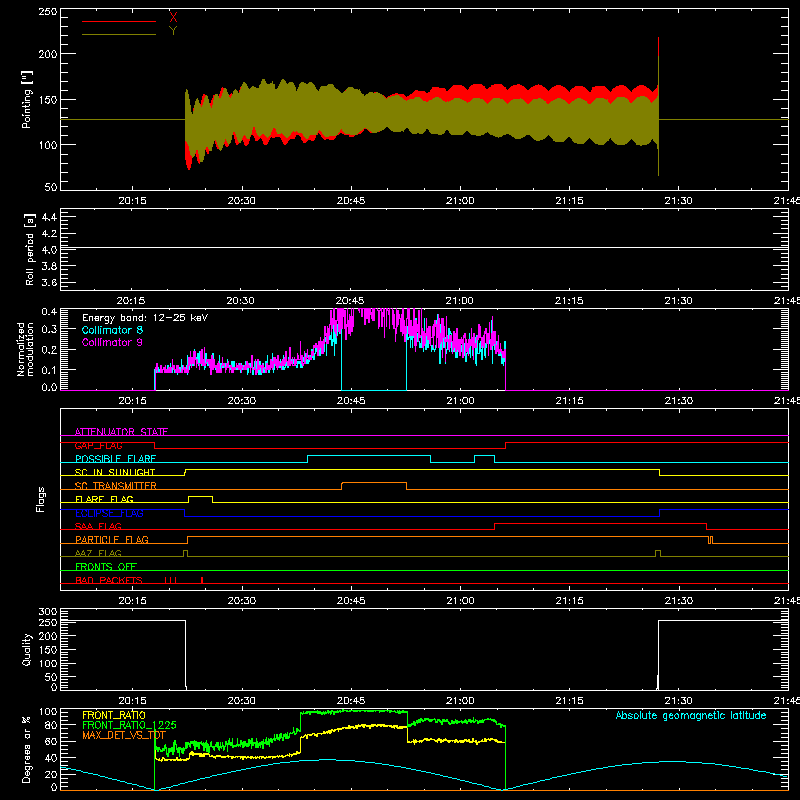800x800 pixels.
Task: Click the 'Degrees or %' axis title
Action: (x=27, y=749)
